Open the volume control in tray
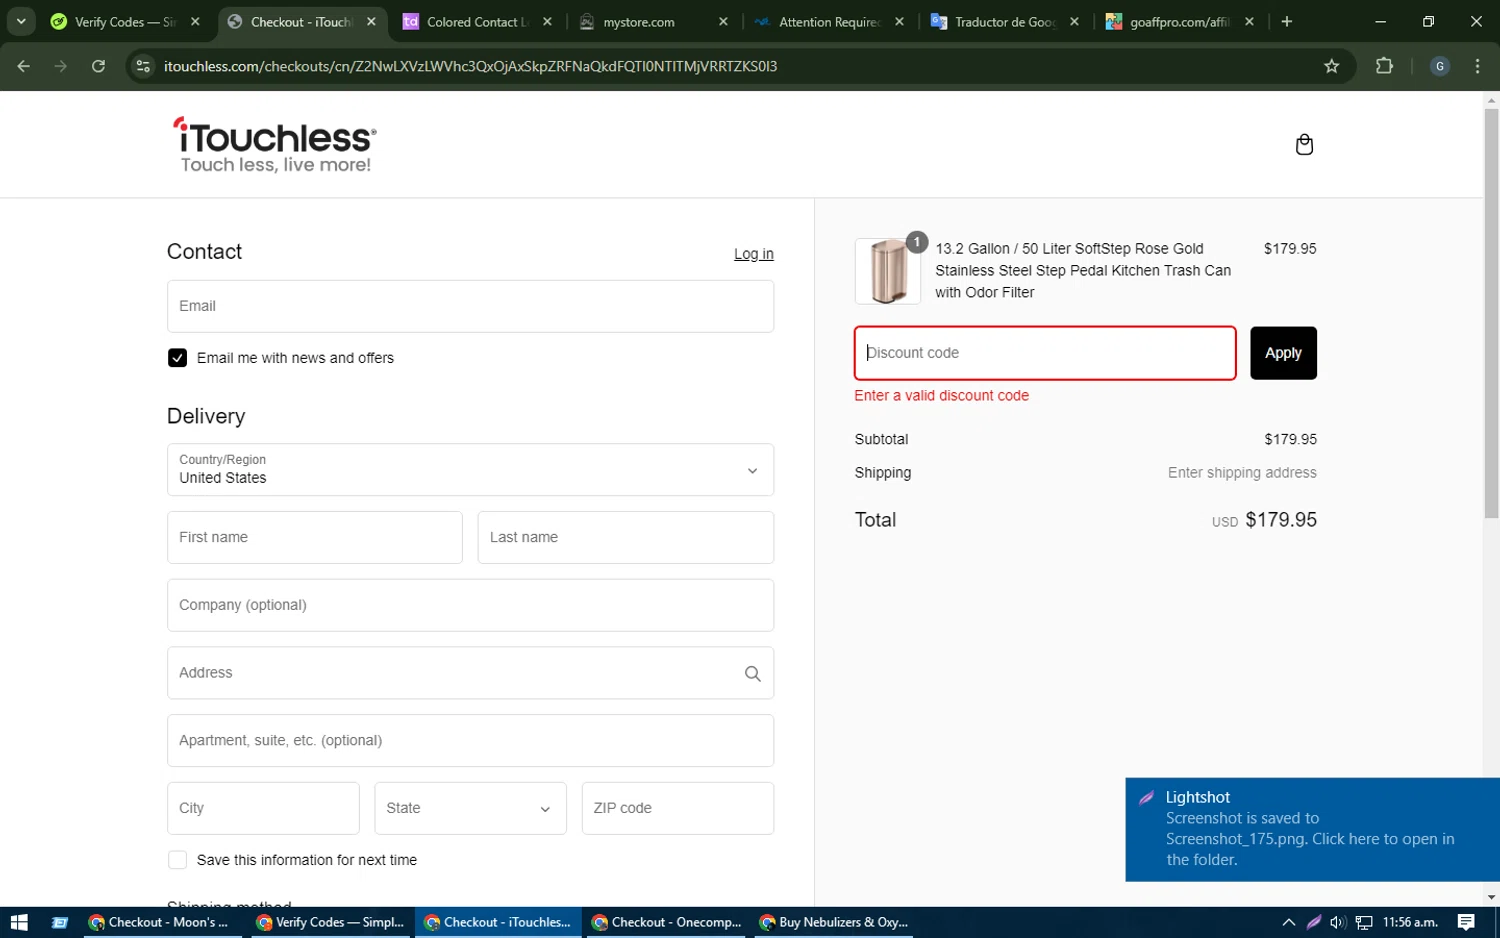Screen dimensions: 1500x938 coord(1338,922)
